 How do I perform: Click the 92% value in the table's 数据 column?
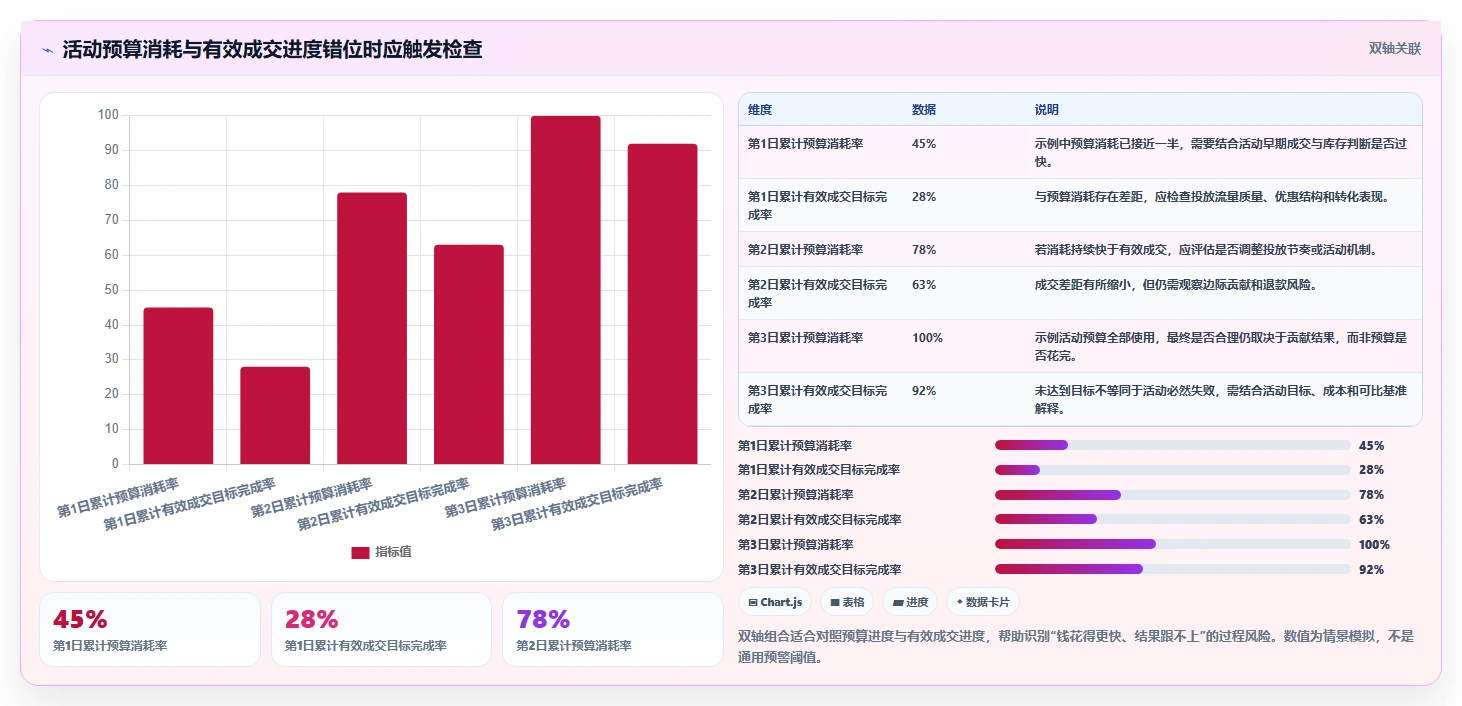click(924, 391)
